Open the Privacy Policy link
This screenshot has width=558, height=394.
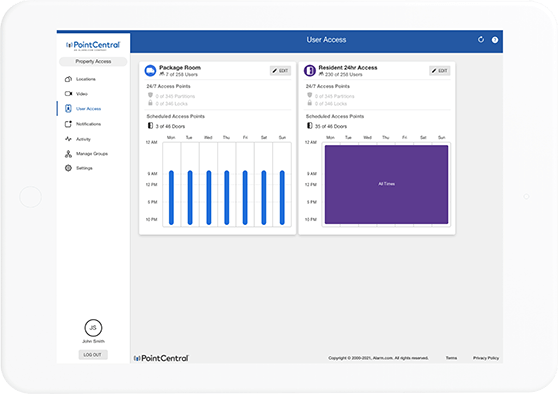486,358
